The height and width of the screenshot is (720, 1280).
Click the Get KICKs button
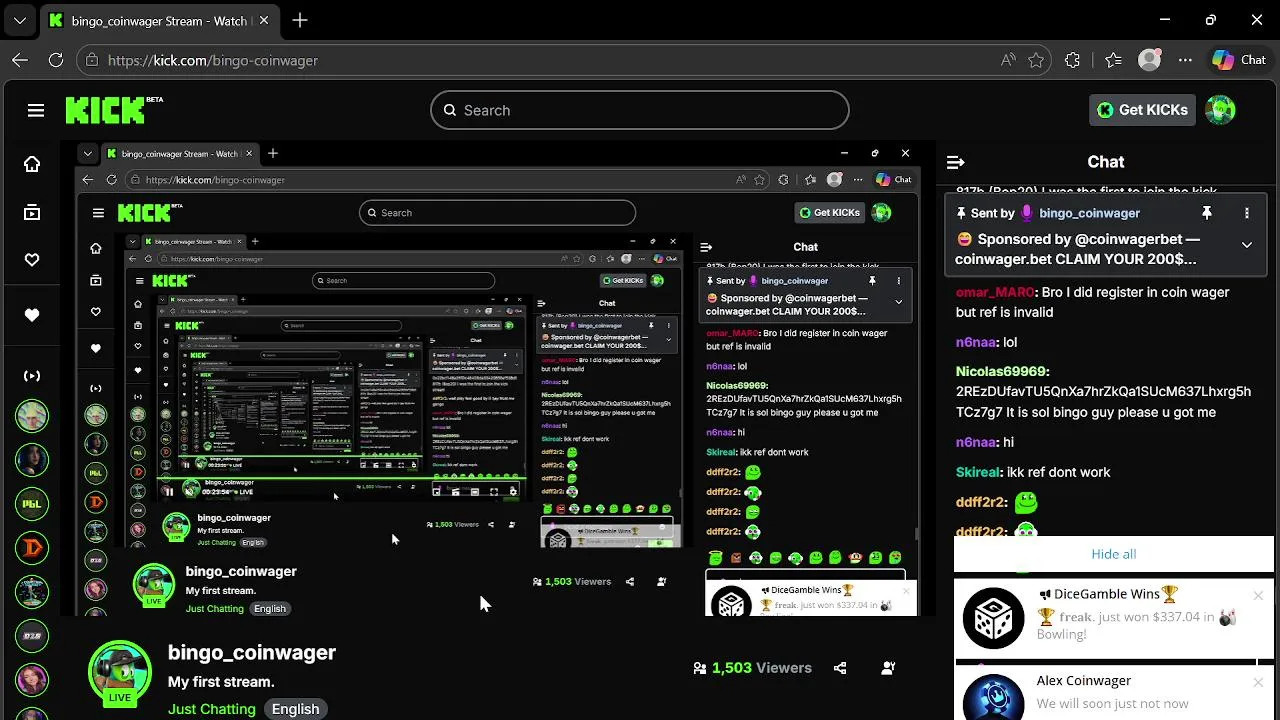[x=1142, y=110]
